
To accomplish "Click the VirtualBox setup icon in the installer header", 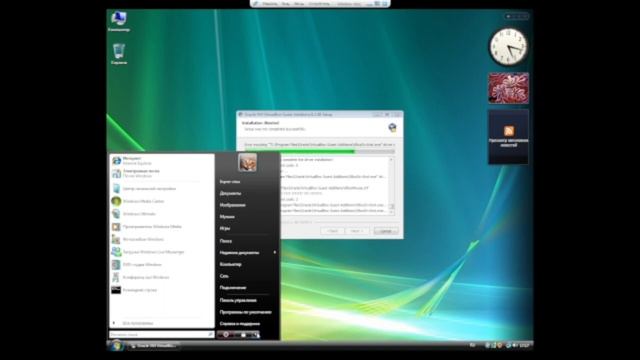I will tap(392, 127).
